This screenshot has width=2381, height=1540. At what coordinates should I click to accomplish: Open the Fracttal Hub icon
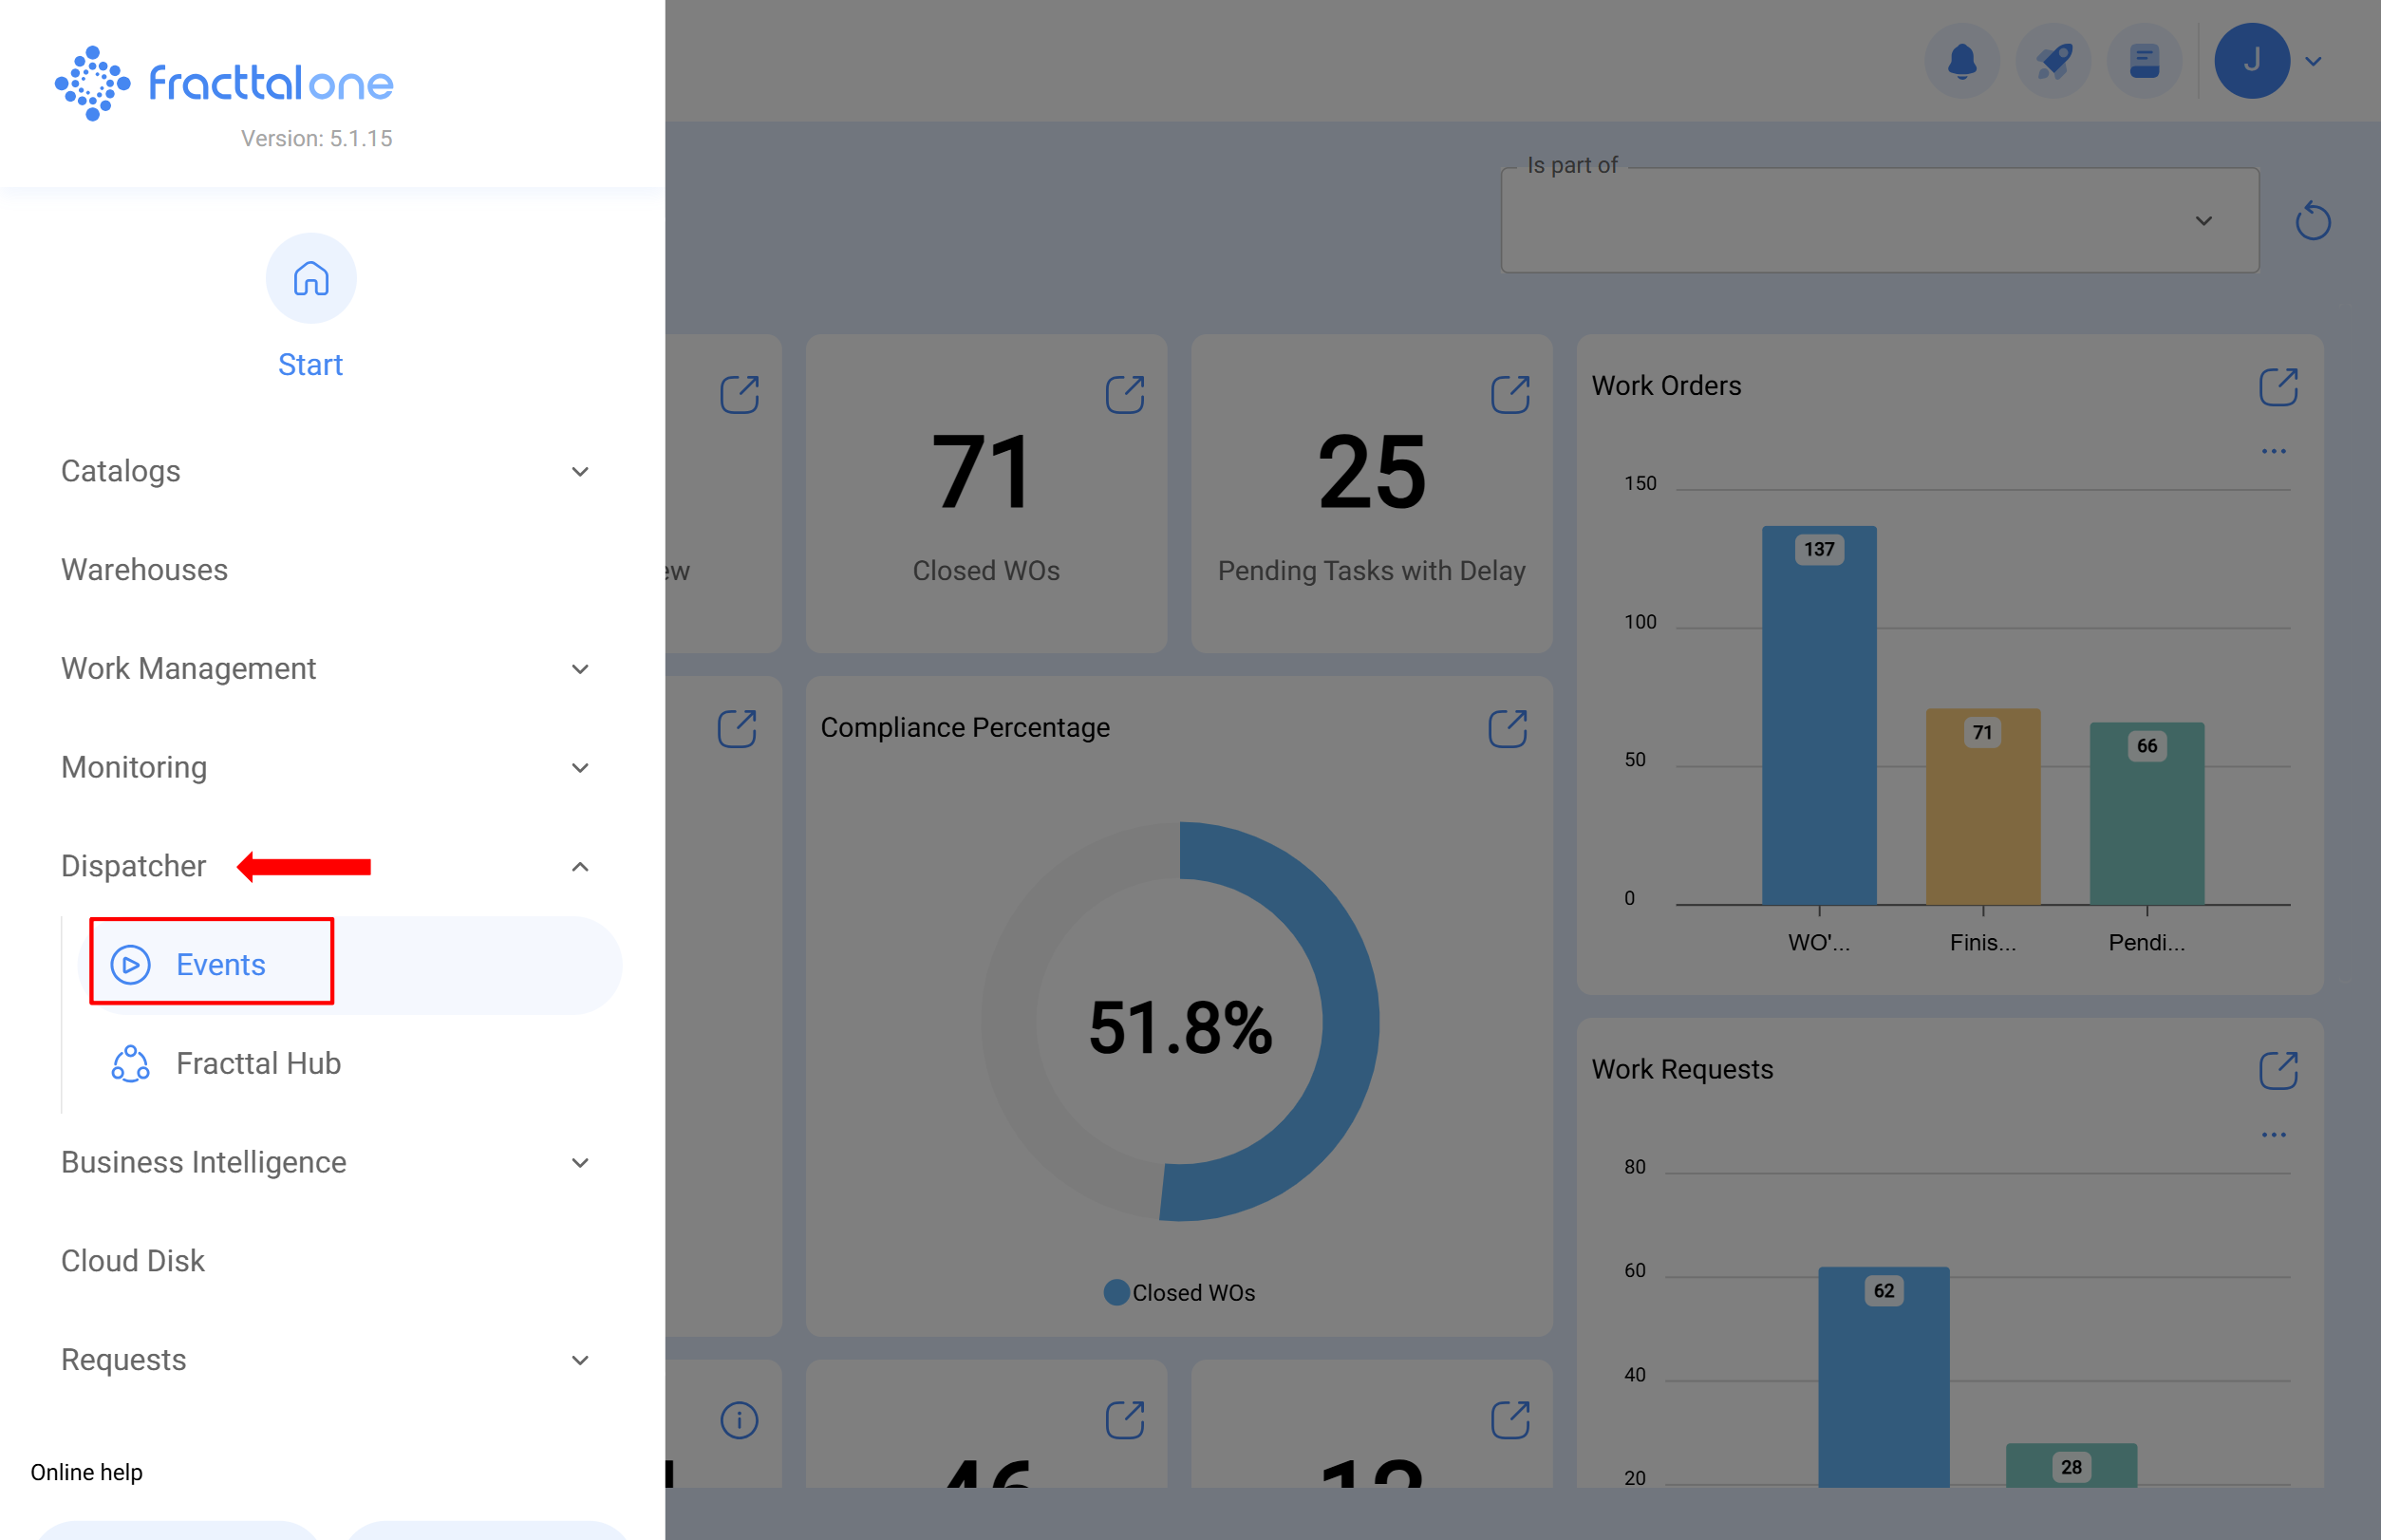click(130, 1063)
